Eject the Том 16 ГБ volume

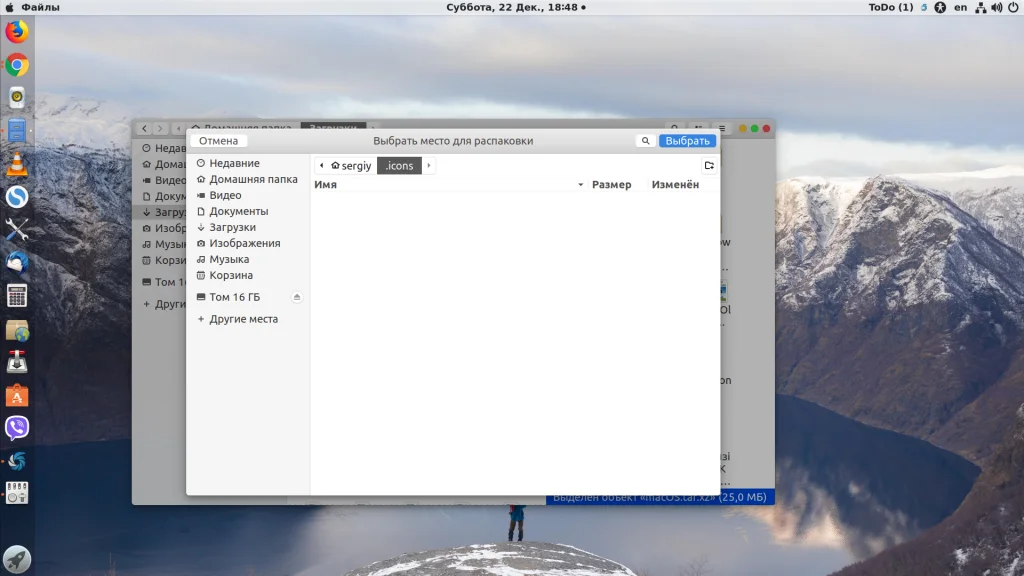pyautogui.click(x=296, y=297)
